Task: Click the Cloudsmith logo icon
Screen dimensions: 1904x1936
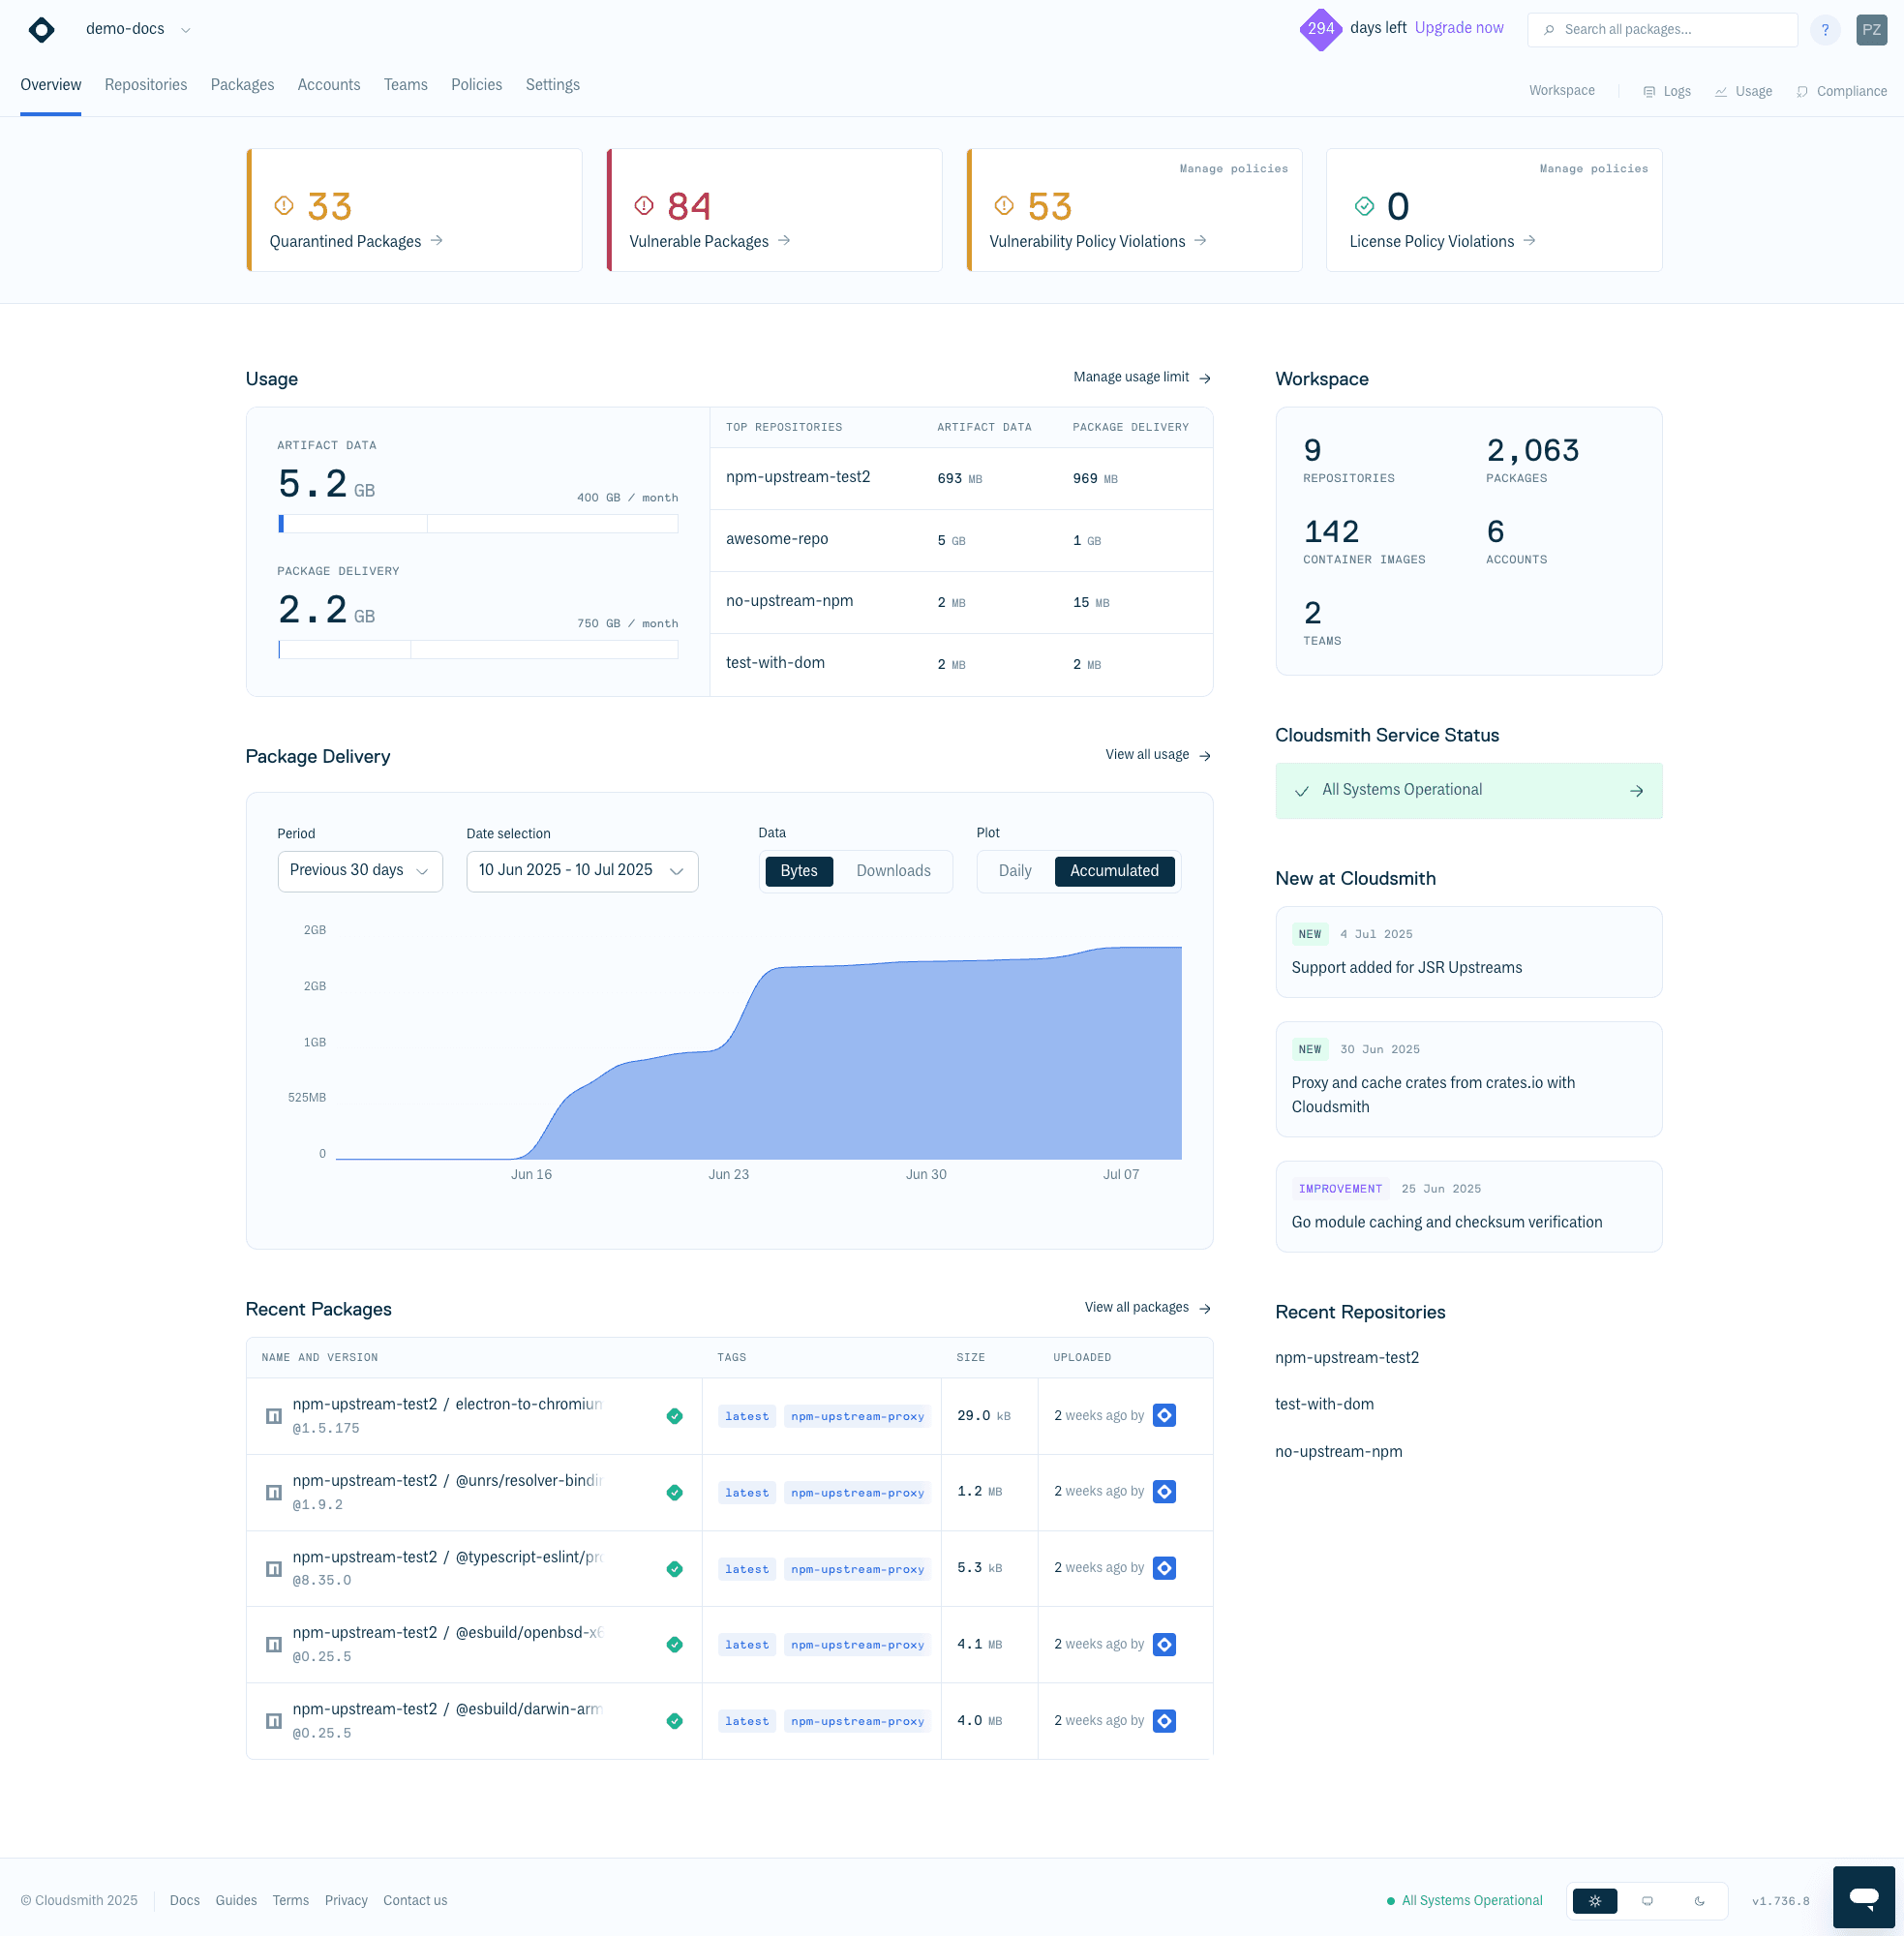Action: pos(41,29)
